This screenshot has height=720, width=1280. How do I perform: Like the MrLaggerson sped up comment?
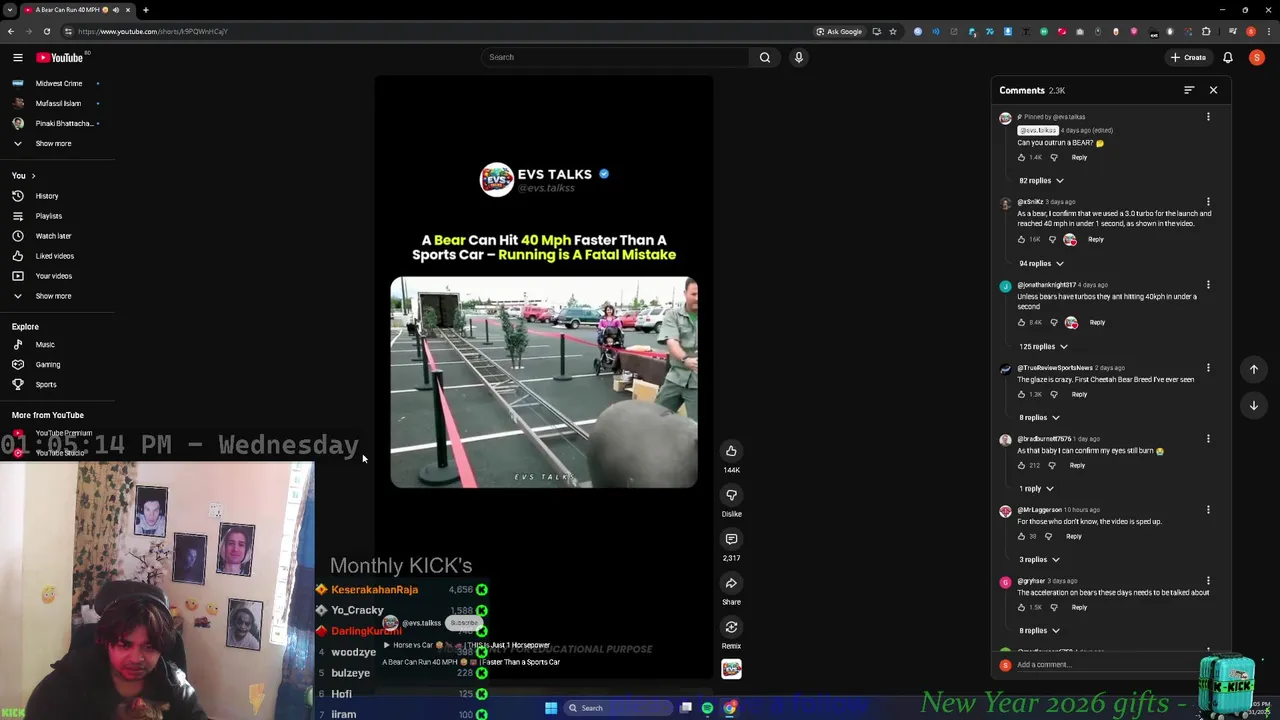(x=1021, y=536)
